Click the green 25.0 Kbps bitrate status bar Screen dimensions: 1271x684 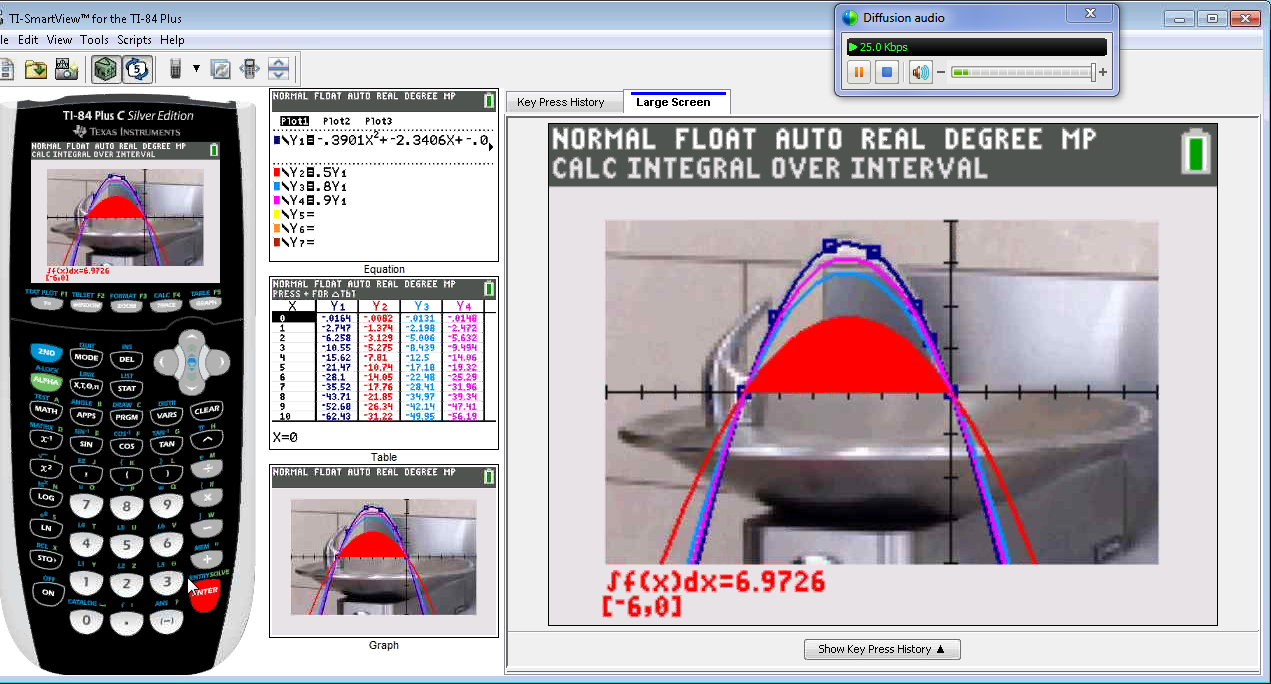pos(976,47)
